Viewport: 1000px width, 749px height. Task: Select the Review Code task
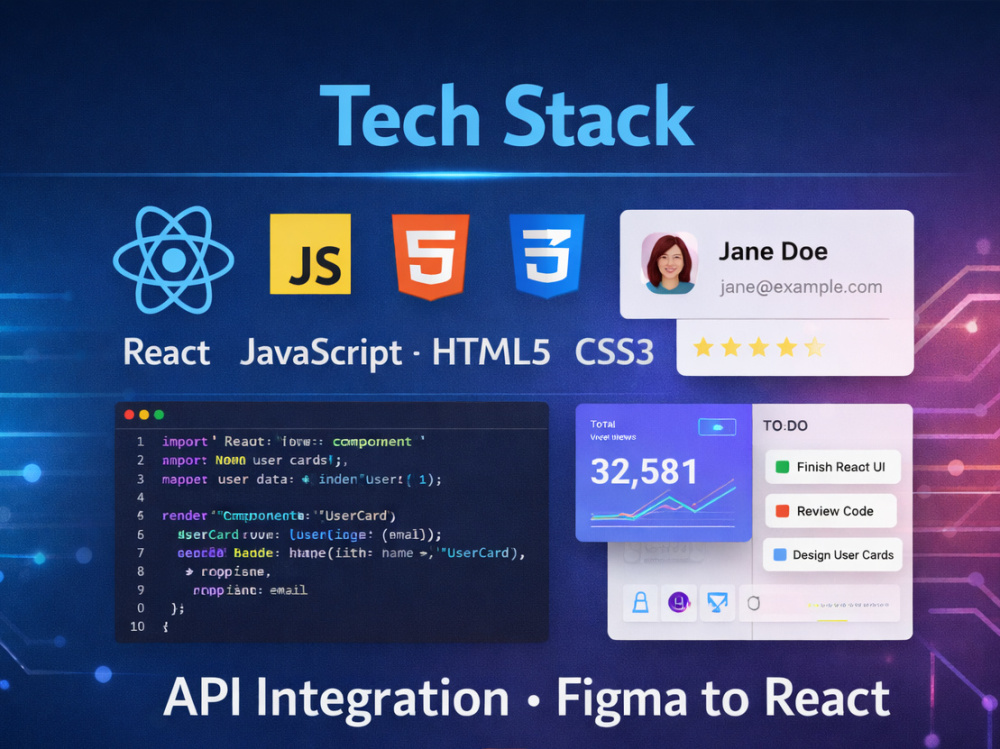coord(831,511)
